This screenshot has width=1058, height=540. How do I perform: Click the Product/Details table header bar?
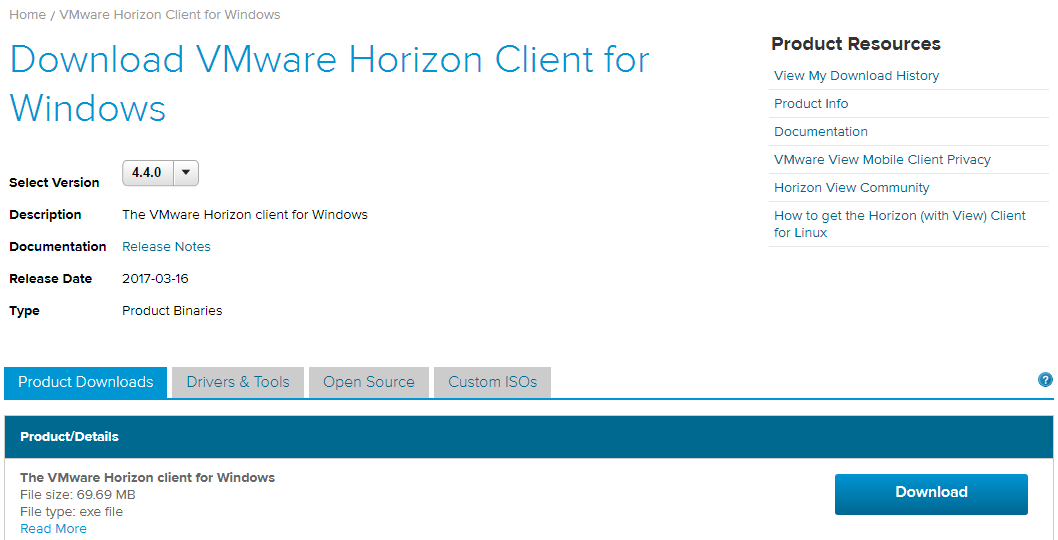pyautogui.click(x=528, y=437)
